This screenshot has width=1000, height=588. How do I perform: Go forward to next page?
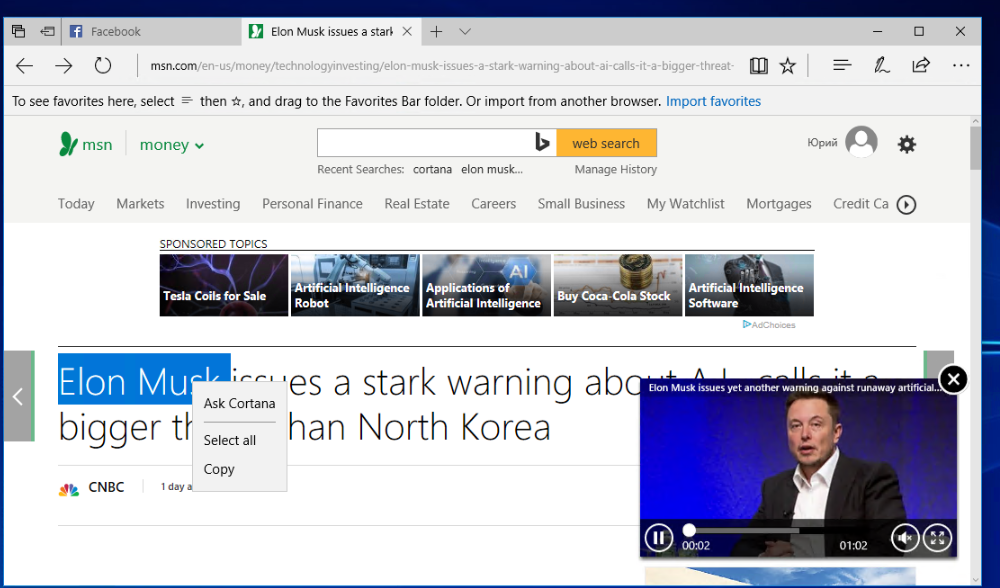click(64, 65)
